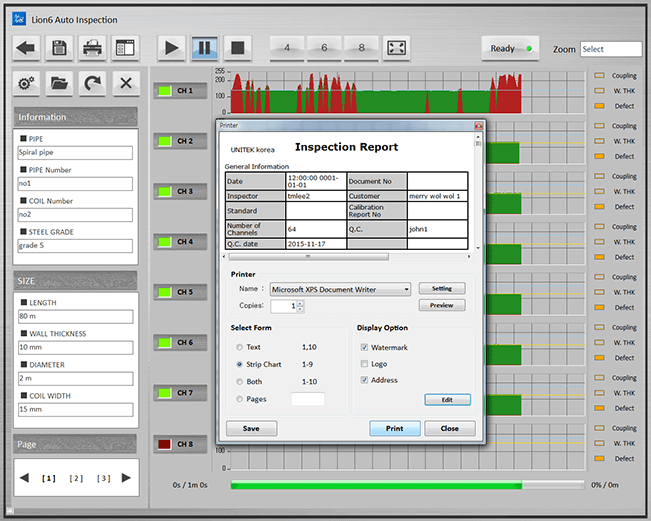Image resolution: width=651 pixels, height=521 pixels.
Task: Click the Save button in Printer dialog
Action: pos(252,428)
